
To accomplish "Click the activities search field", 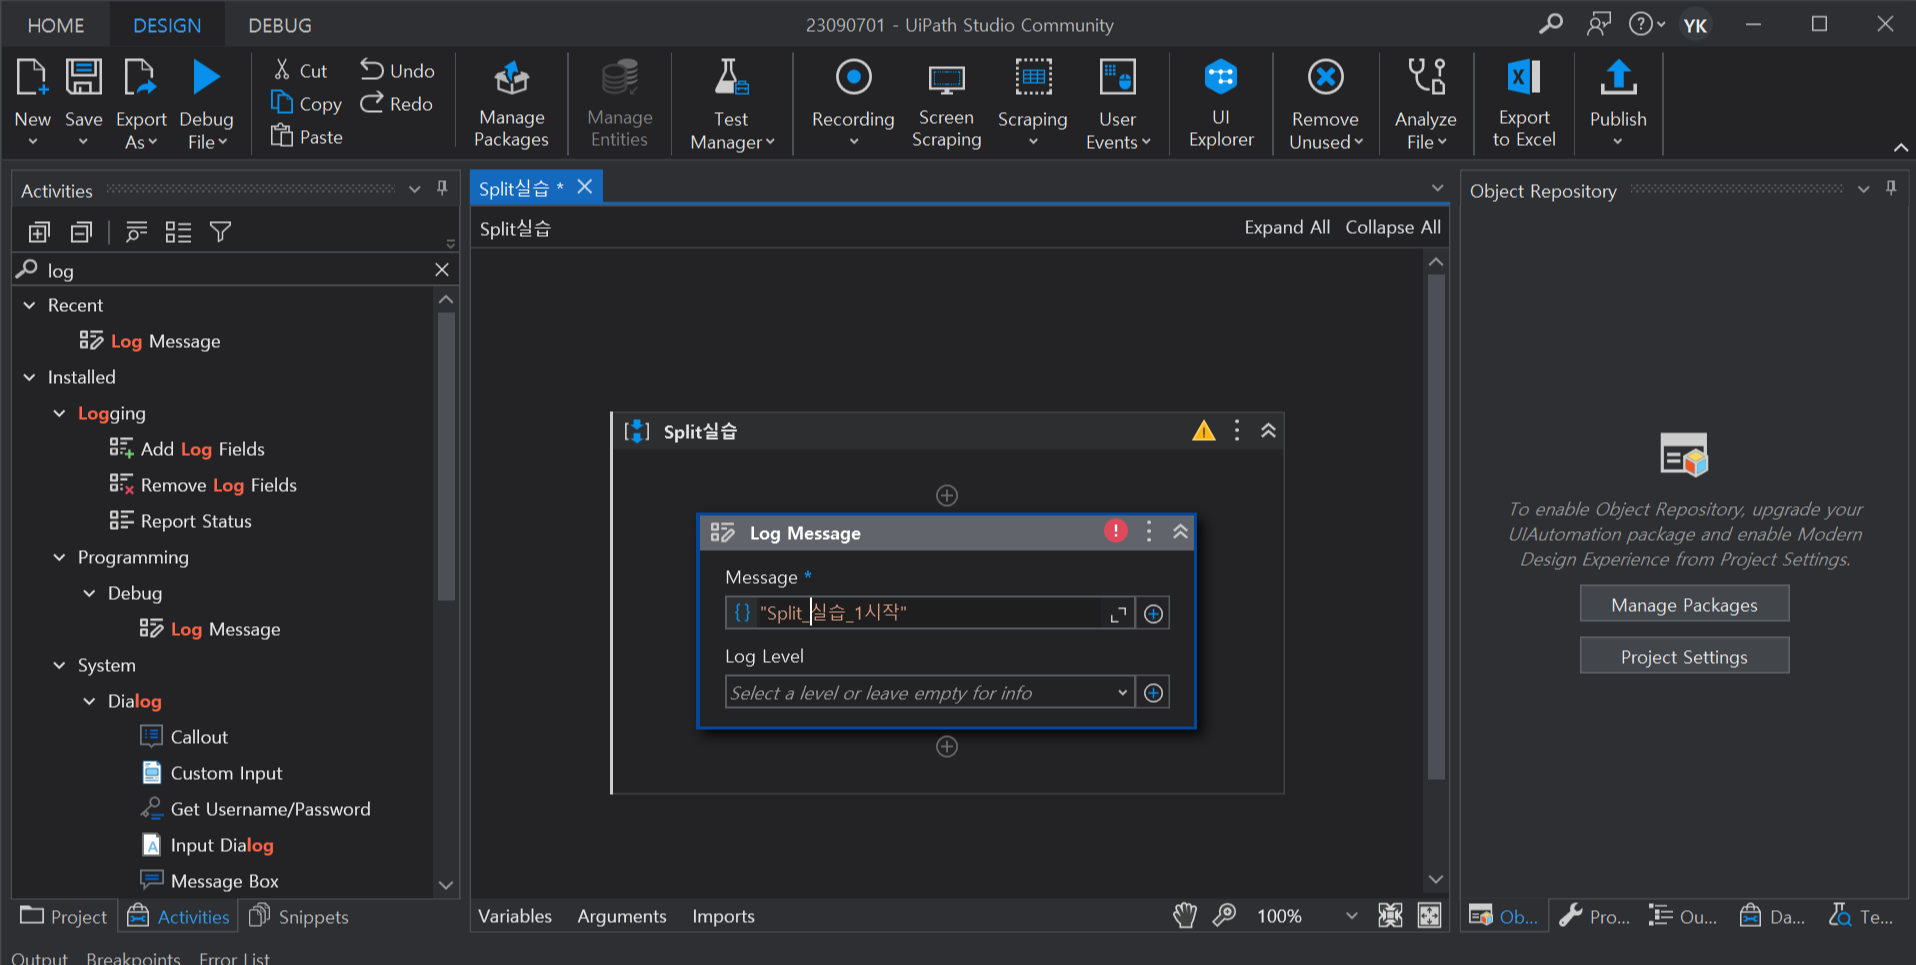I will 235,270.
